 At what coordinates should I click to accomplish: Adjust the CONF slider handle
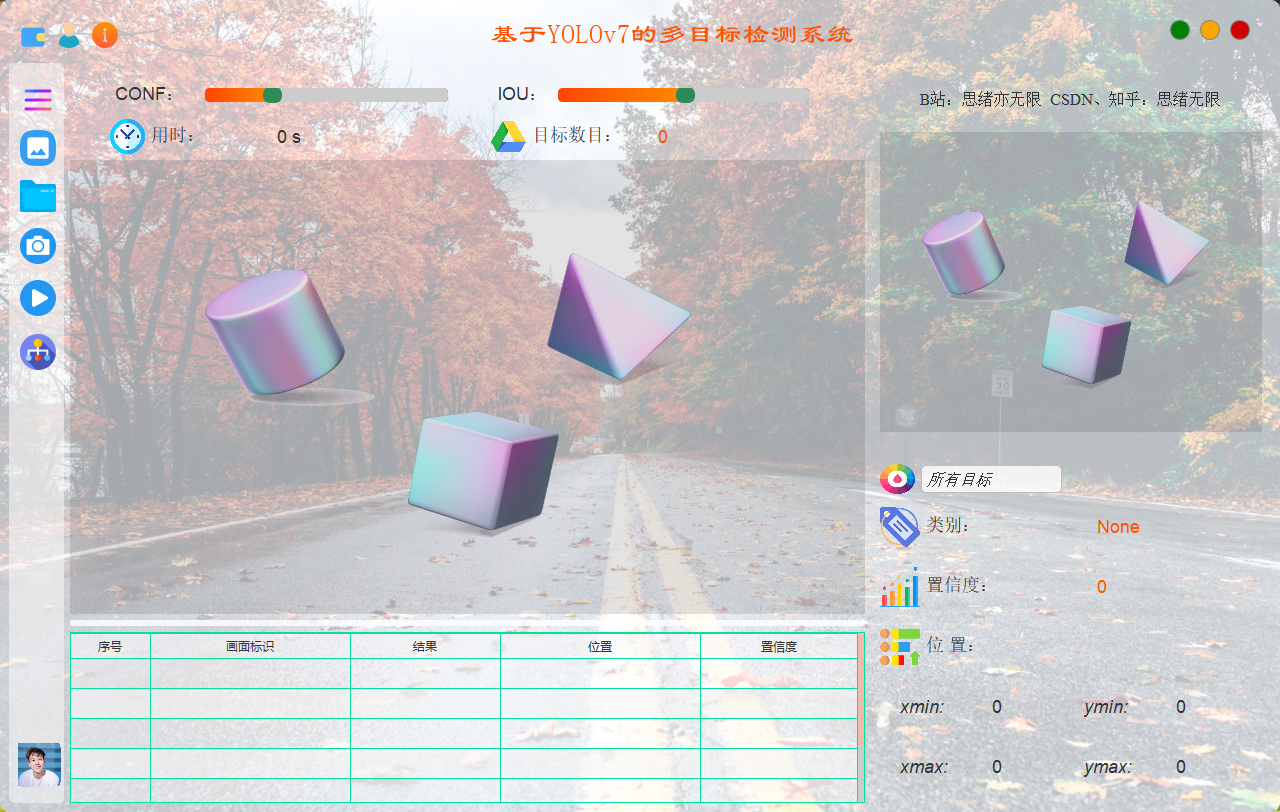pyautogui.click(x=272, y=95)
